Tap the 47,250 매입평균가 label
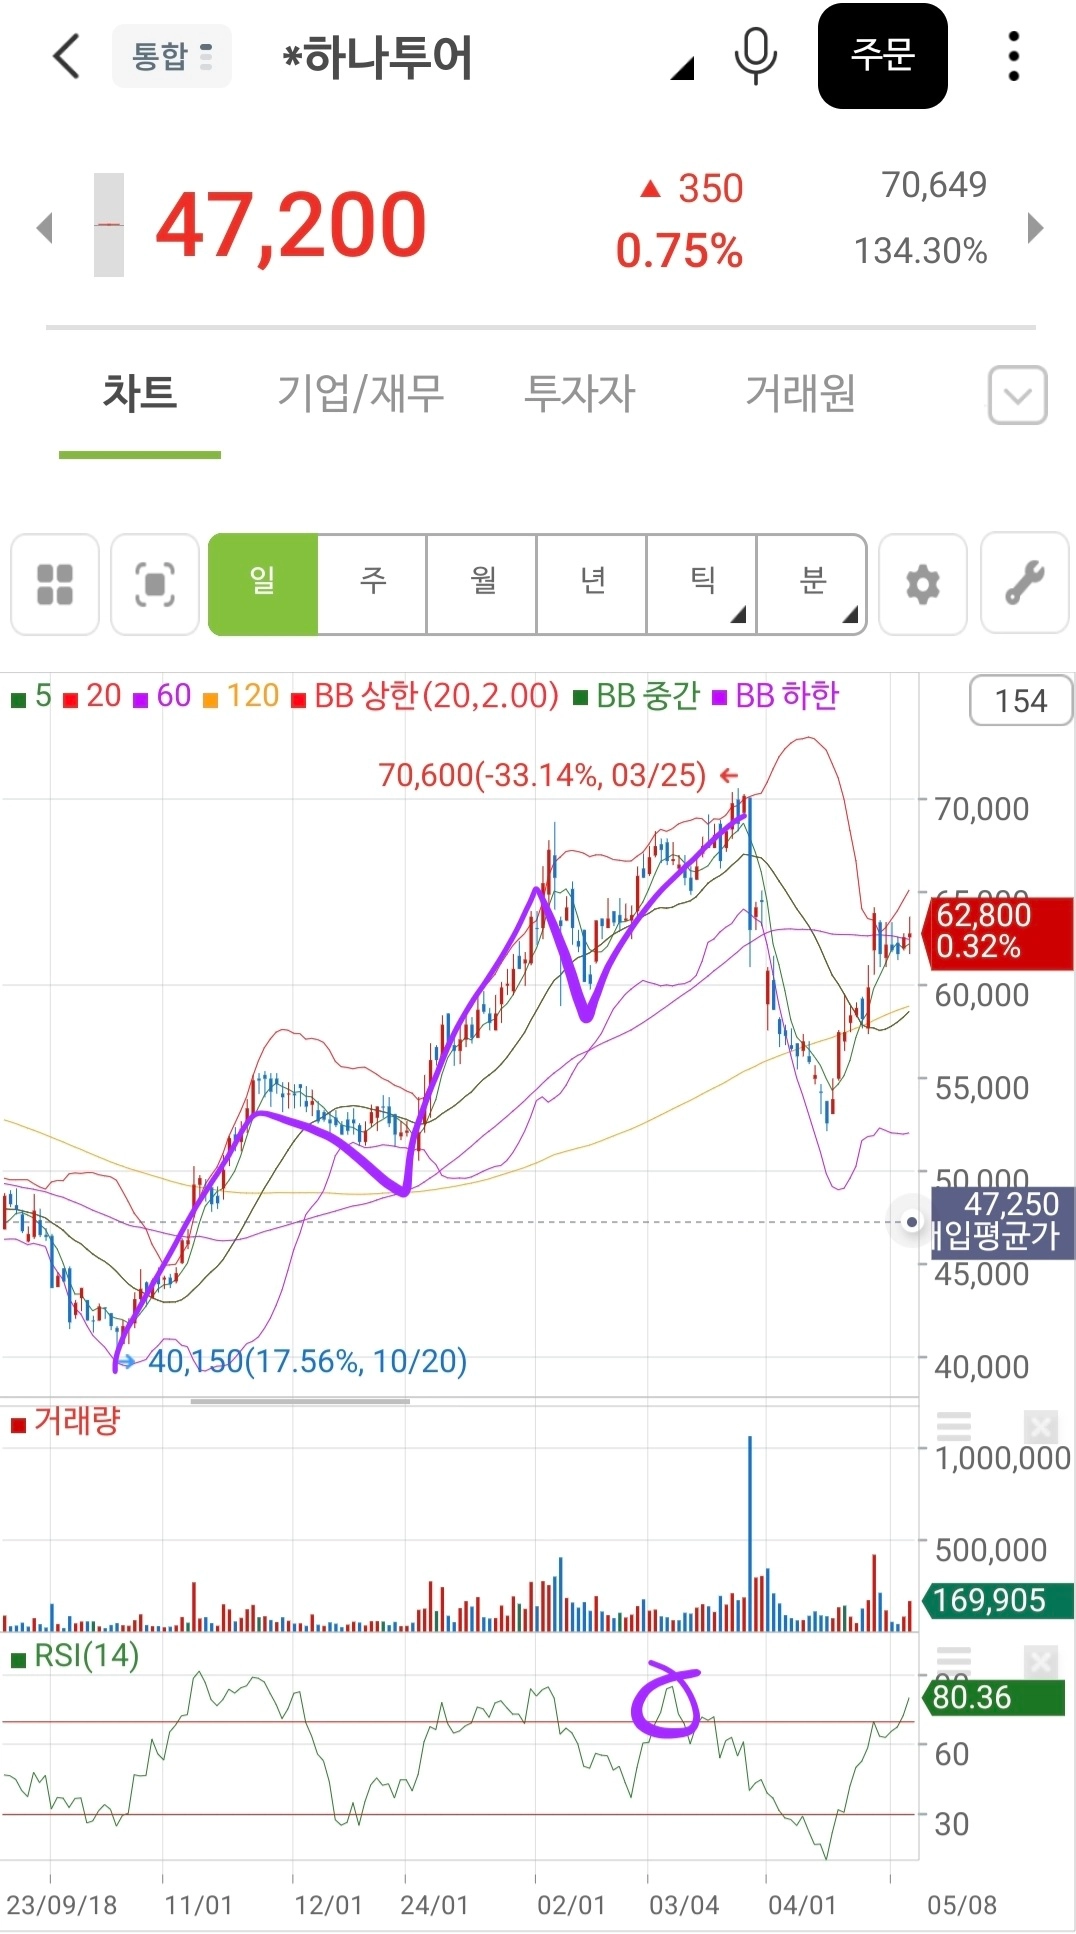This screenshot has width=1076, height=1934. (1003, 1221)
